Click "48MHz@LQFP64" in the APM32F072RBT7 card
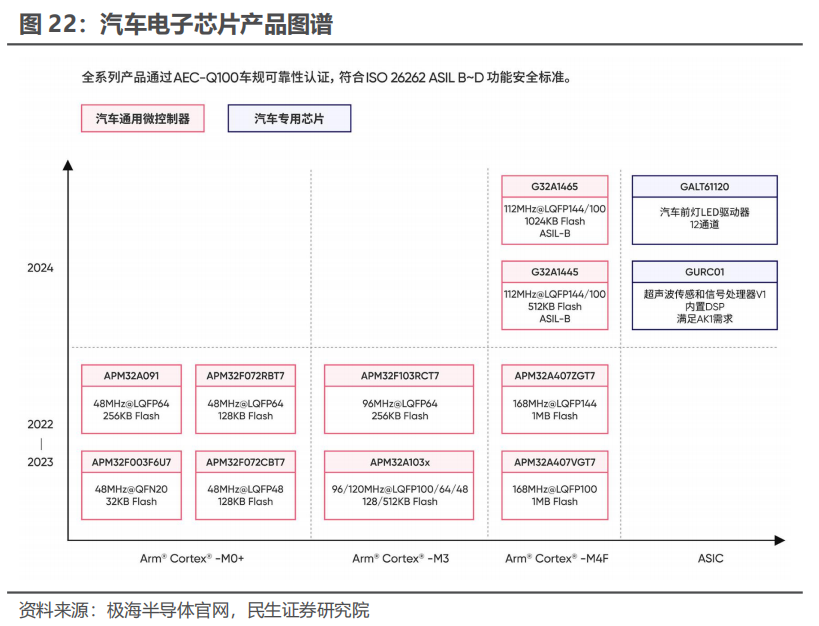 click(x=245, y=403)
